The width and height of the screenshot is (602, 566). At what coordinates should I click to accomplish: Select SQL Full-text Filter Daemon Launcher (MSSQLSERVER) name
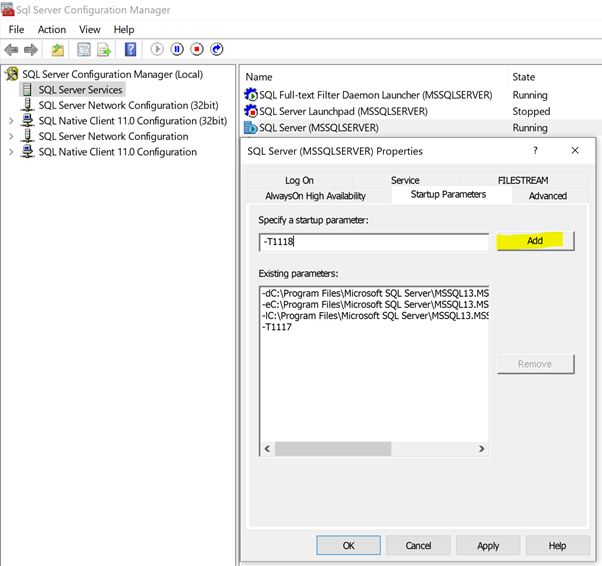click(x=375, y=94)
